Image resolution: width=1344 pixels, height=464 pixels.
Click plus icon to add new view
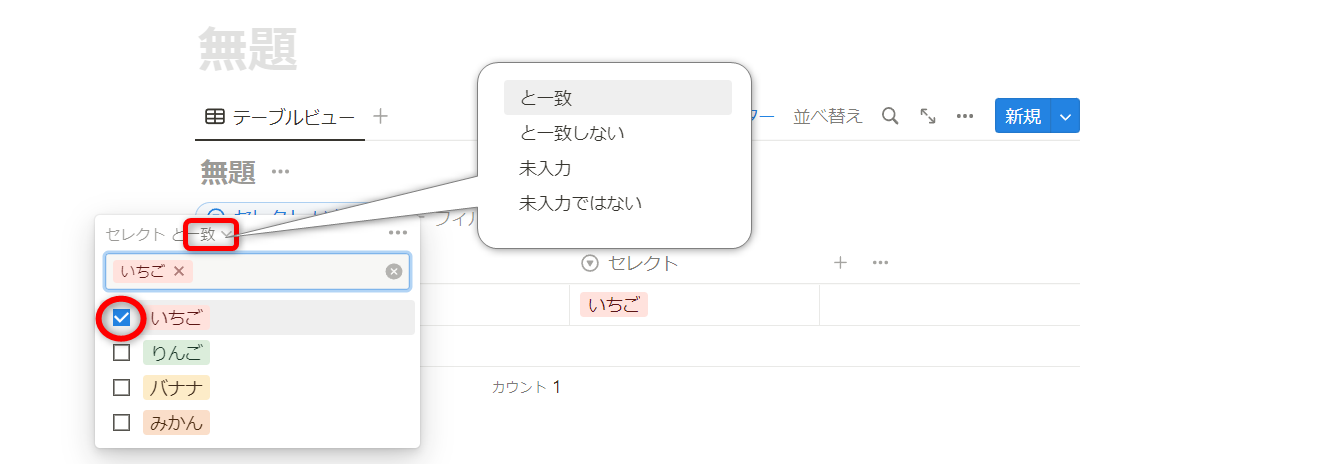point(380,116)
